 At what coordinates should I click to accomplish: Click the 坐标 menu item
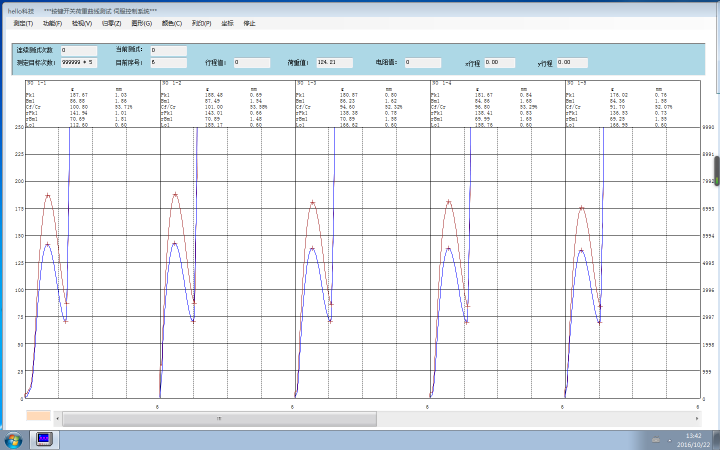pyautogui.click(x=227, y=22)
